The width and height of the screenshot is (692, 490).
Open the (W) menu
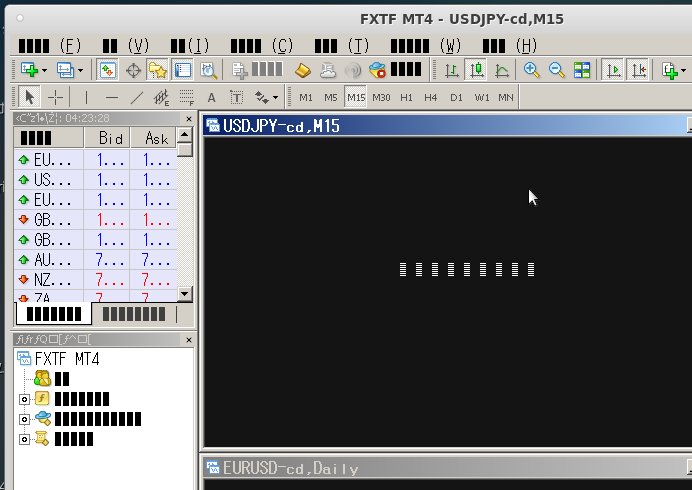(x=426, y=45)
